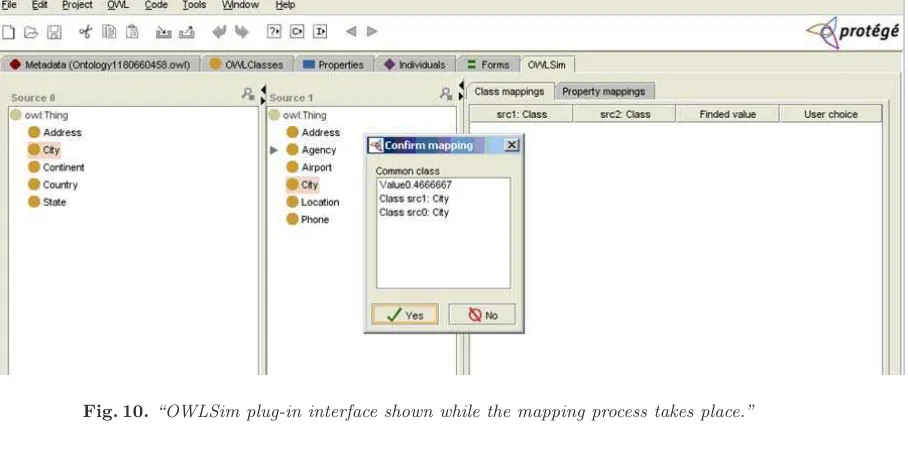
Task: Click the archive project icon with down arrow
Action: click(164, 32)
